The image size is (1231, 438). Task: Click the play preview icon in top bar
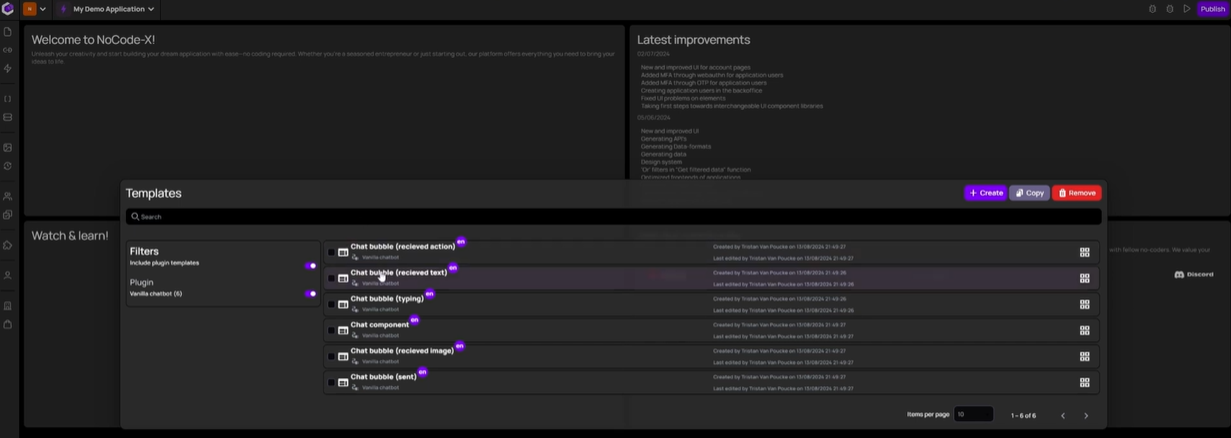[1187, 9]
